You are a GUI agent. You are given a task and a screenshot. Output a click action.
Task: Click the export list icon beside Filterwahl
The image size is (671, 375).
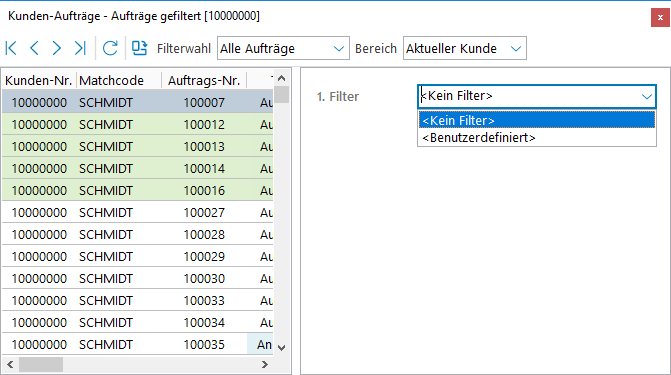[140, 48]
